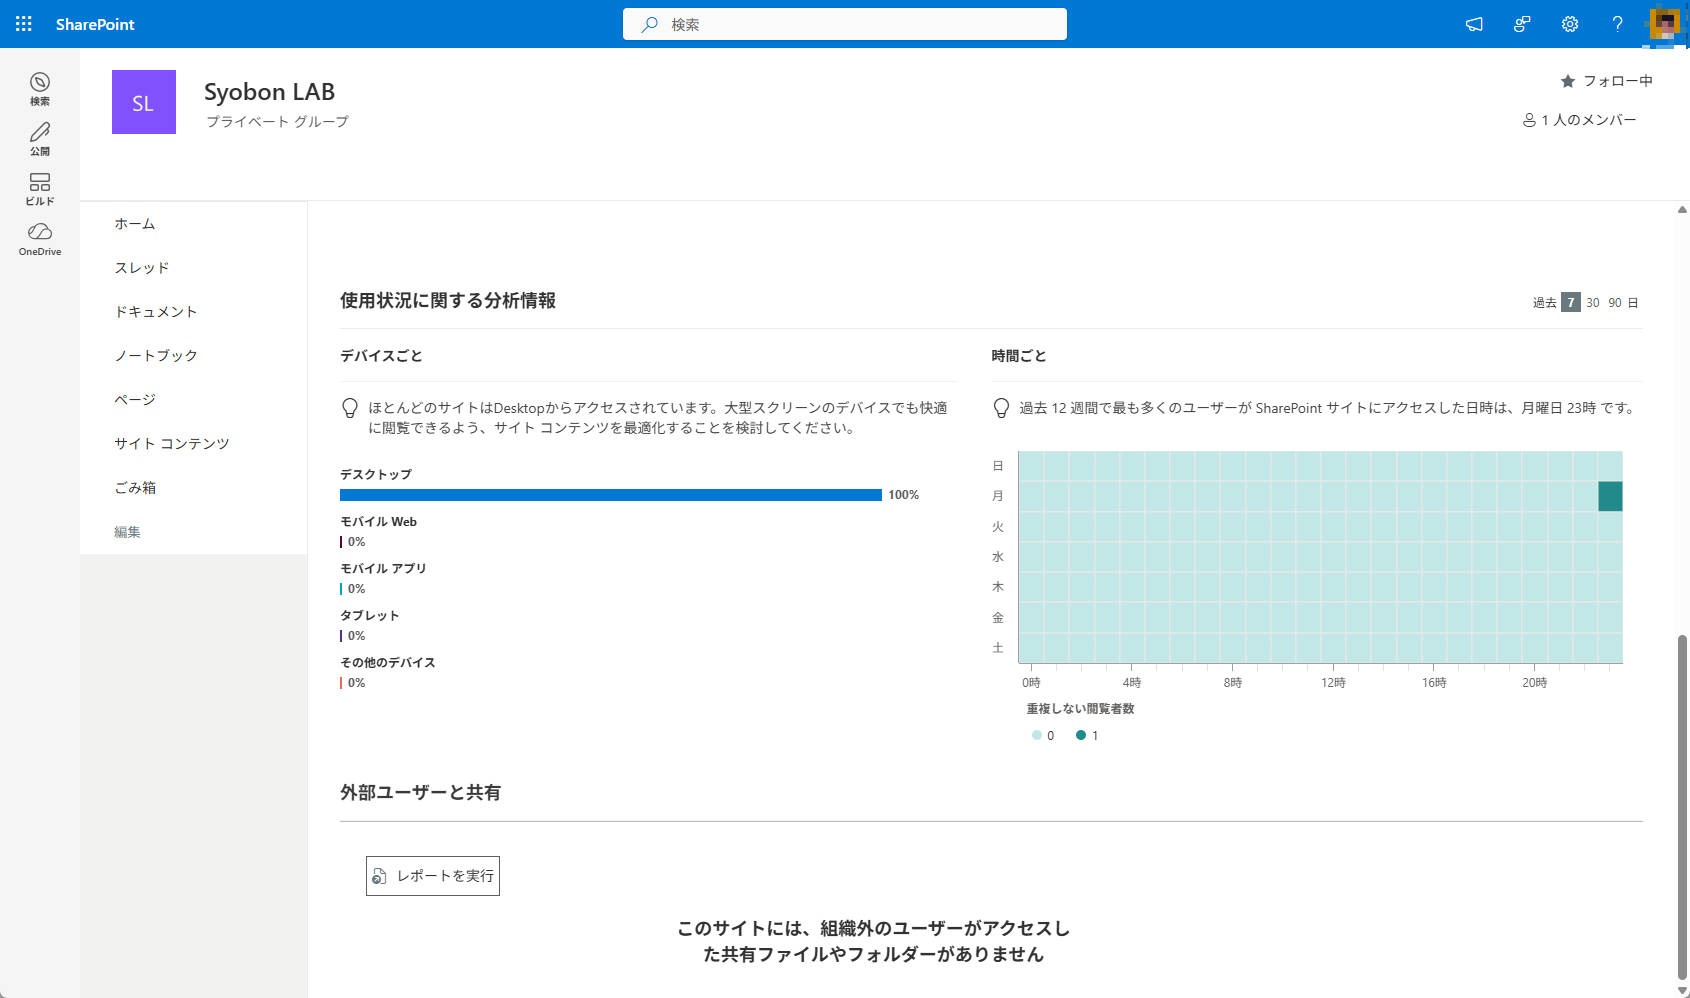Click the 使用状況に関する分析情報 heading
Image resolution: width=1690 pixels, height=998 pixels.
(448, 301)
